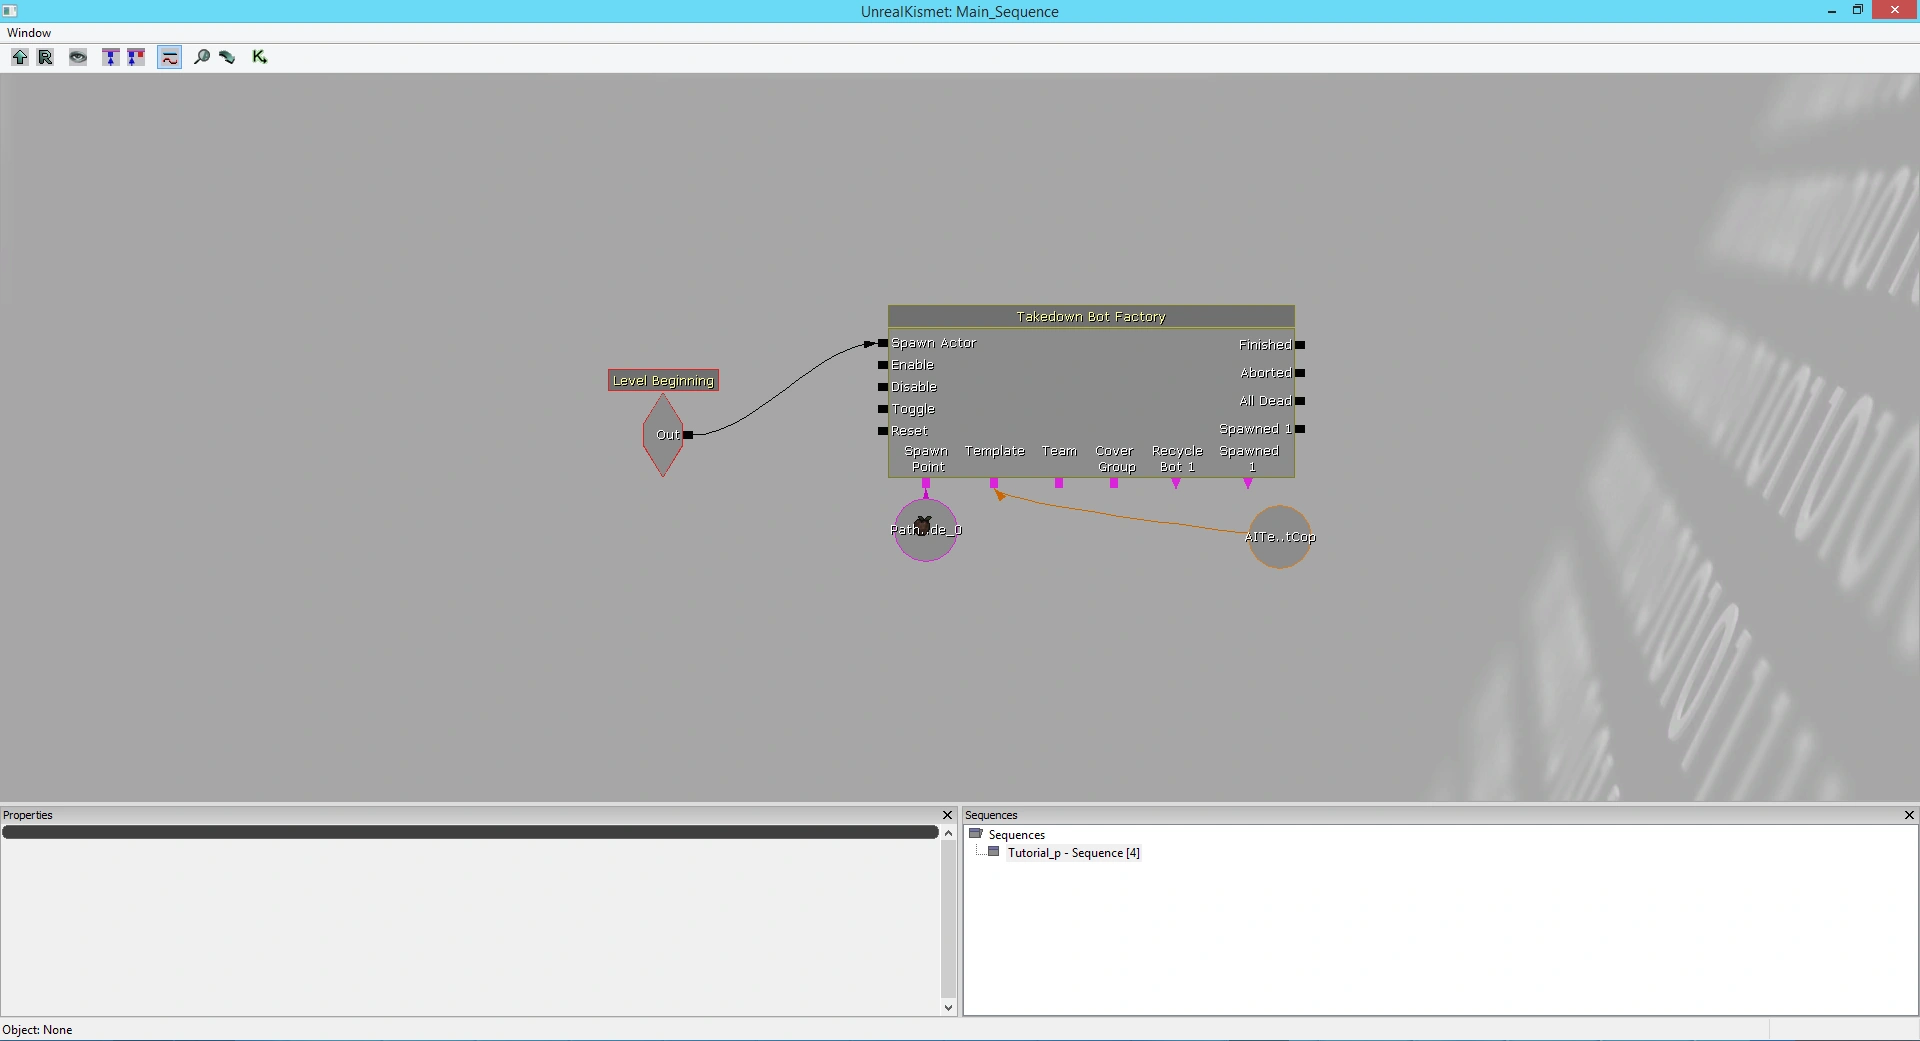Screen dimensions: 1920x1041
Task: Click the All Dead output connector
Action: 1300,401
